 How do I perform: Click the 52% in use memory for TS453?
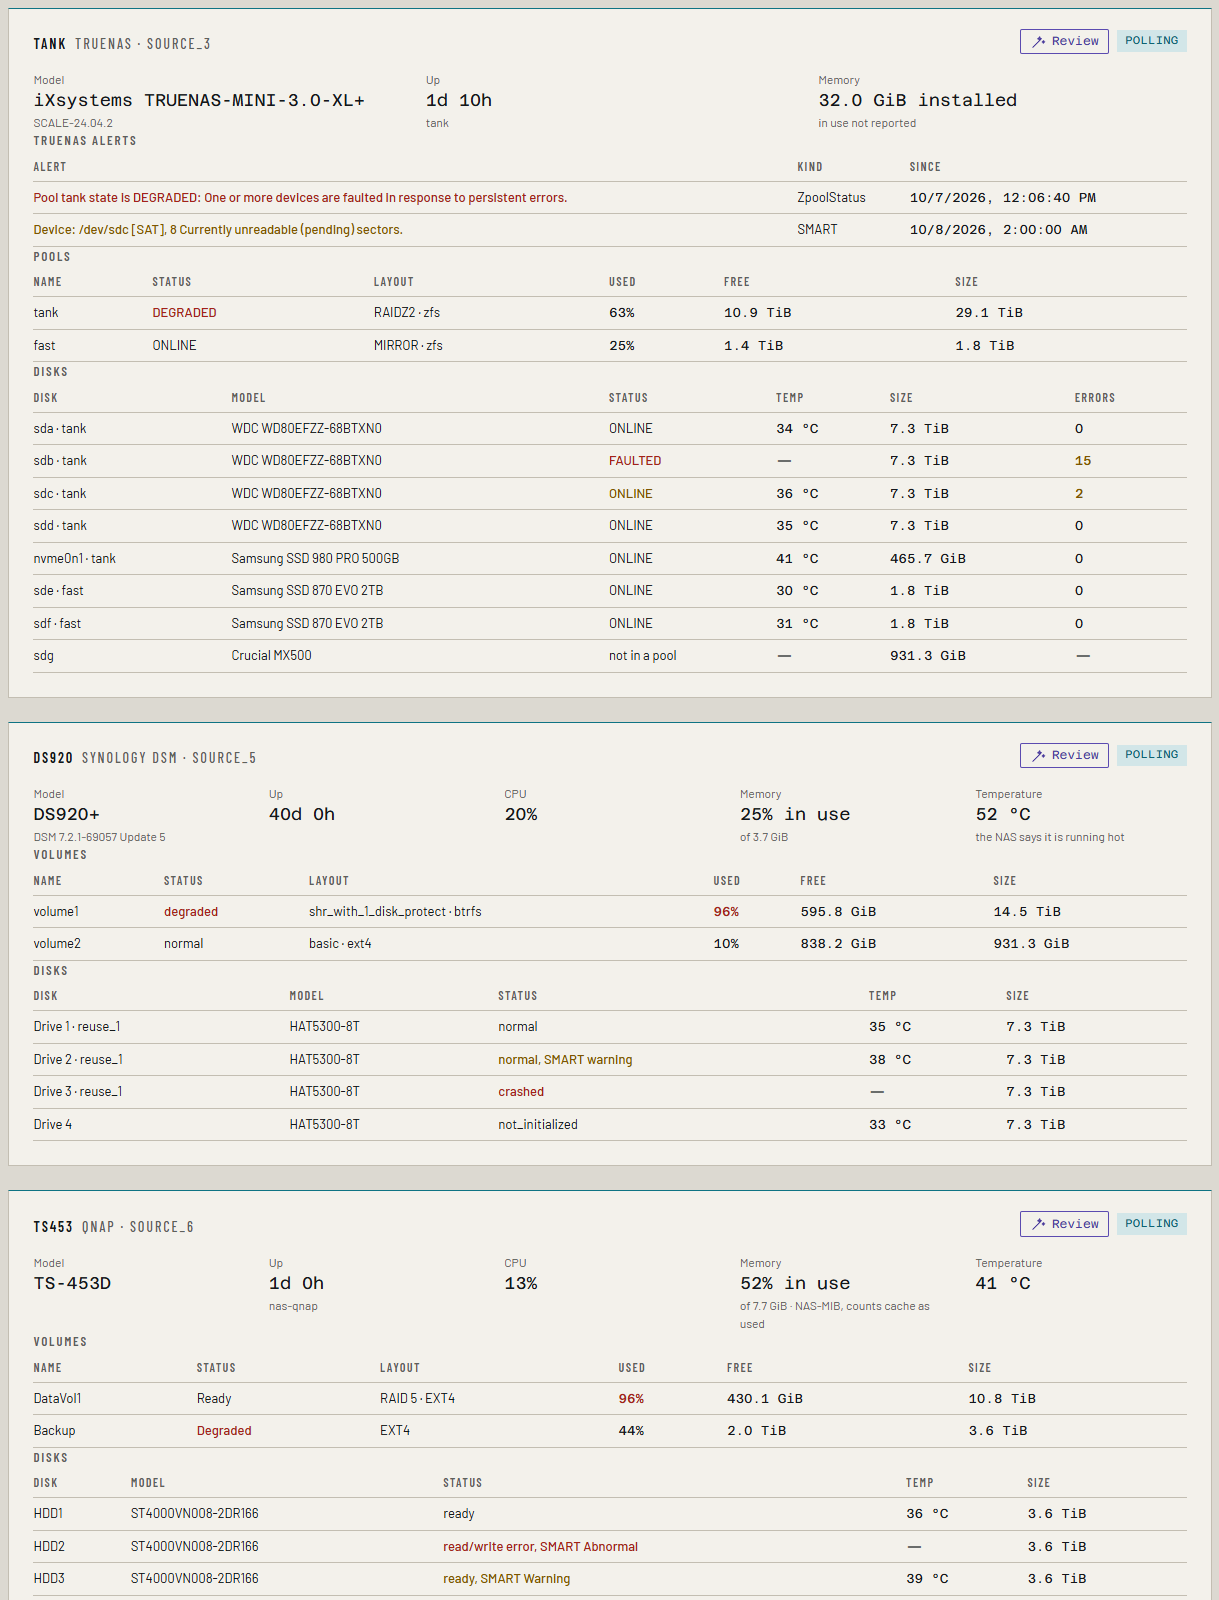coord(794,1283)
